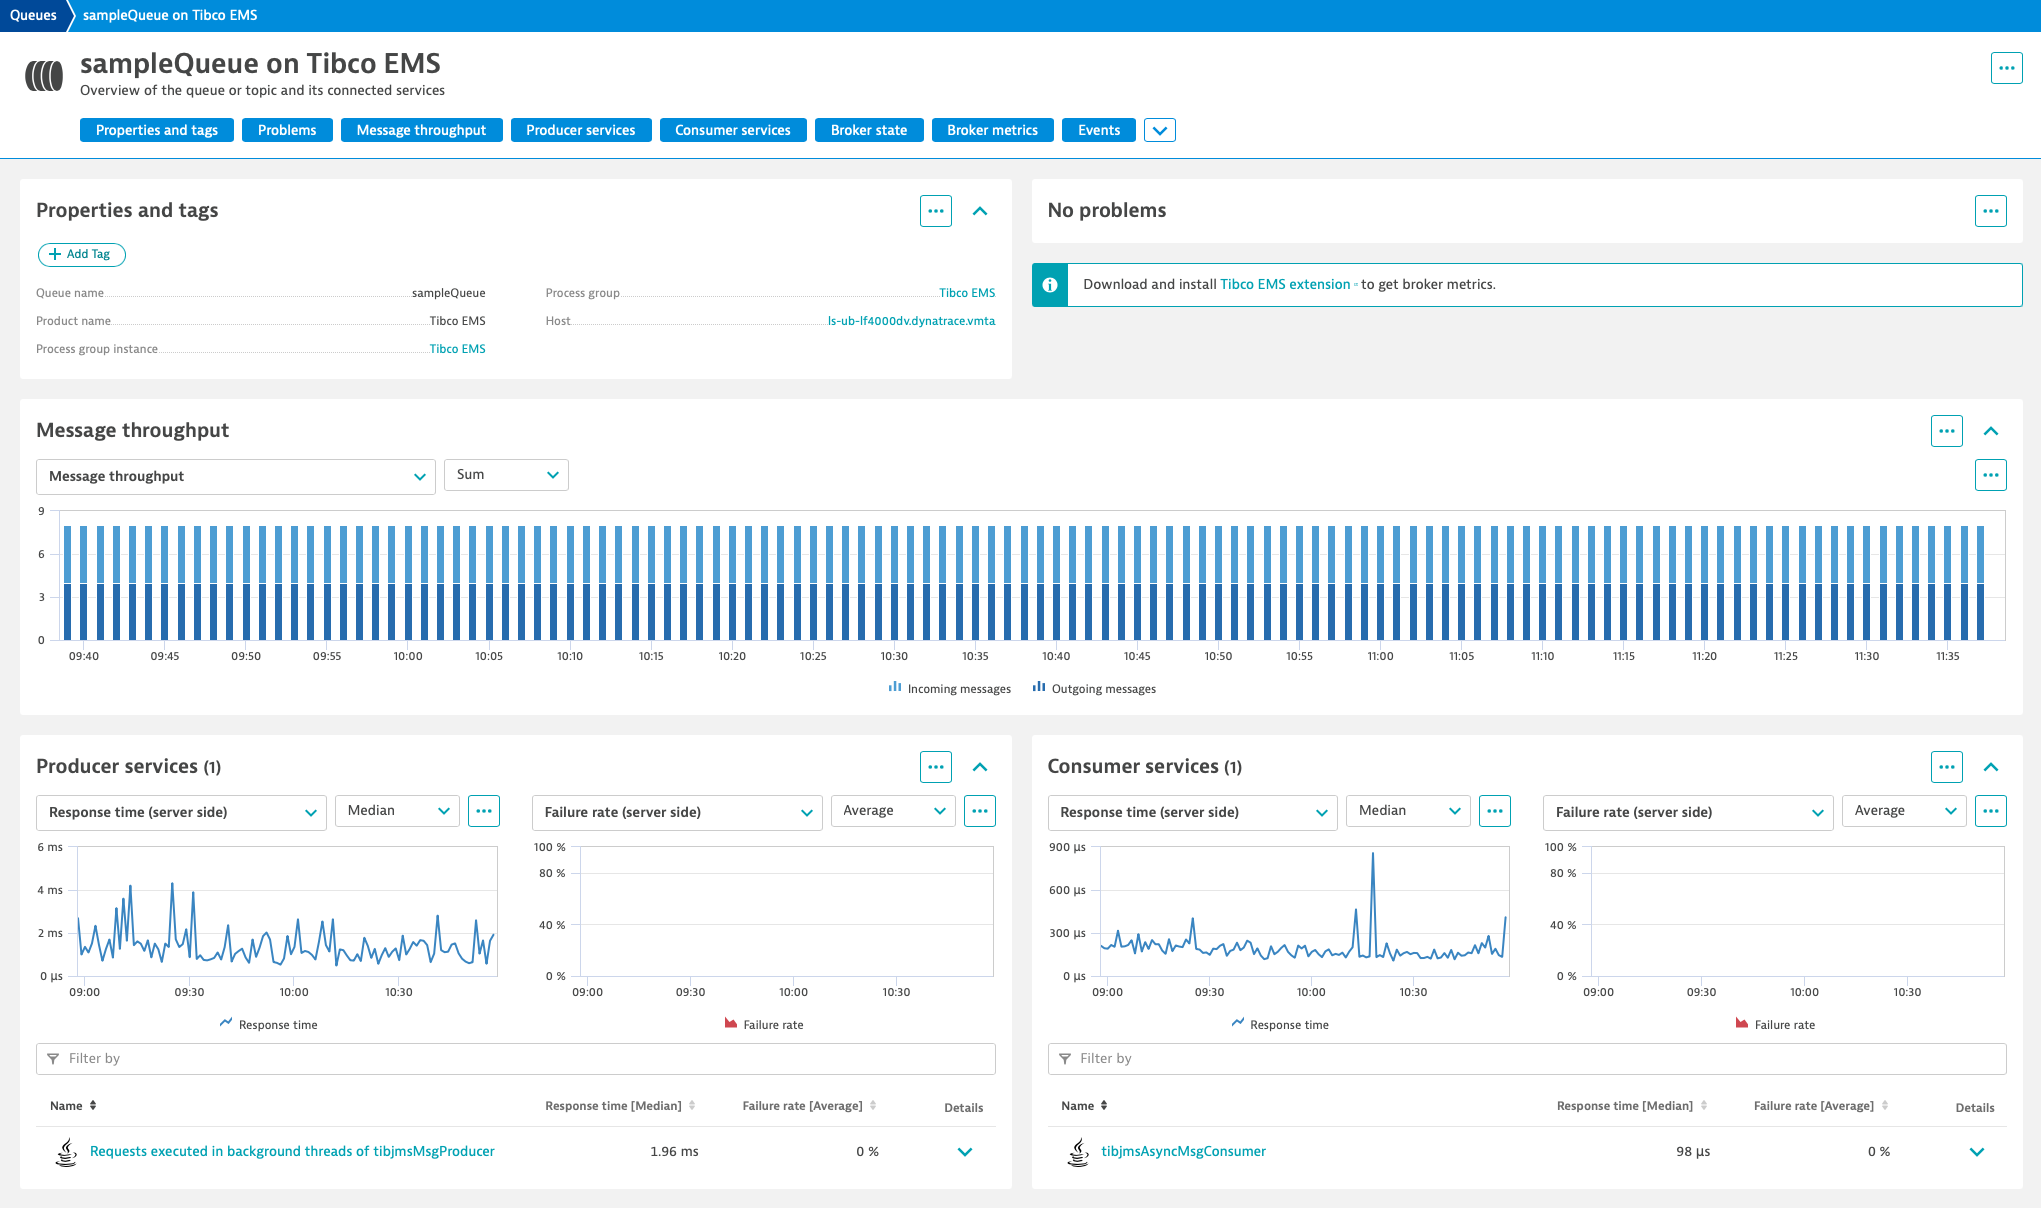Open Producer Average aggregation dropdown
The height and width of the screenshot is (1208, 2041).
point(893,811)
